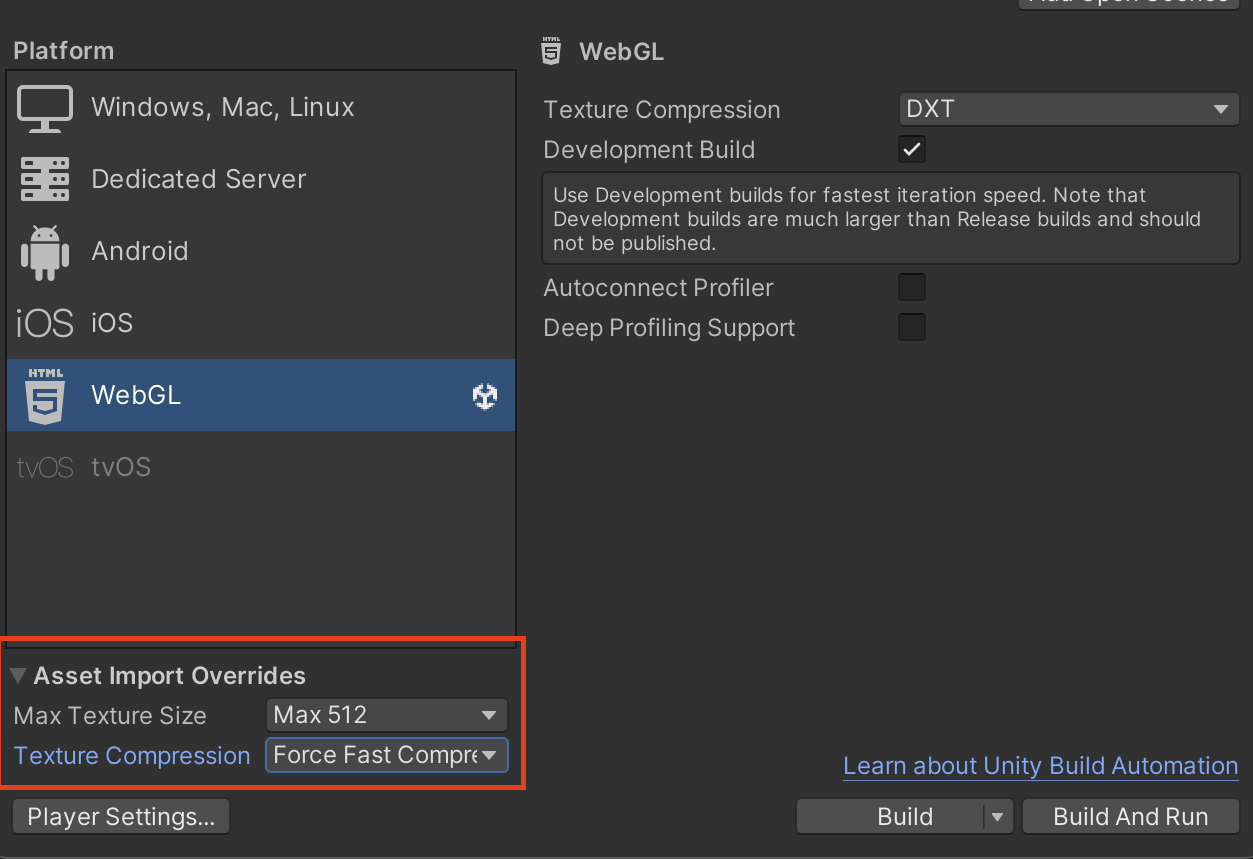This screenshot has width=1253, height=859.
Task: Select the WebGL platform row
Action: (x=261, y=395)
